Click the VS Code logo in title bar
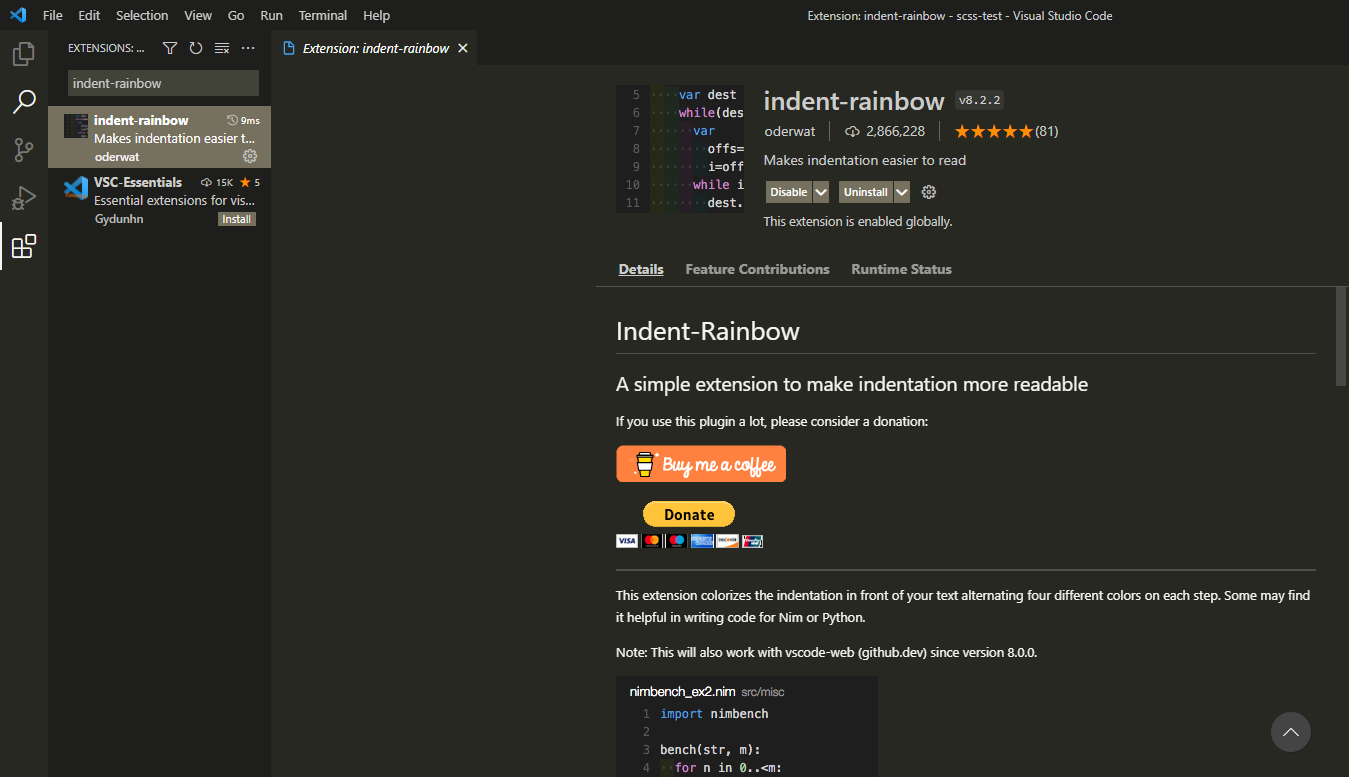The image size is (1349, 777). coord(17,15)
